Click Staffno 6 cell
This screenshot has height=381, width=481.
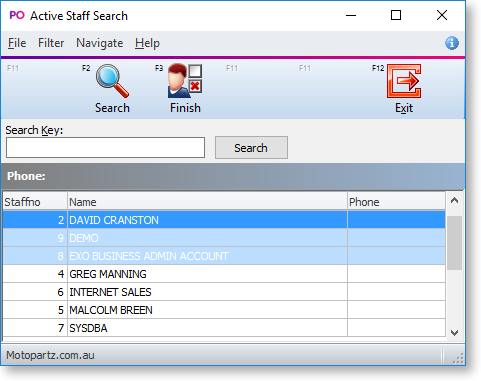coord(35,292)
